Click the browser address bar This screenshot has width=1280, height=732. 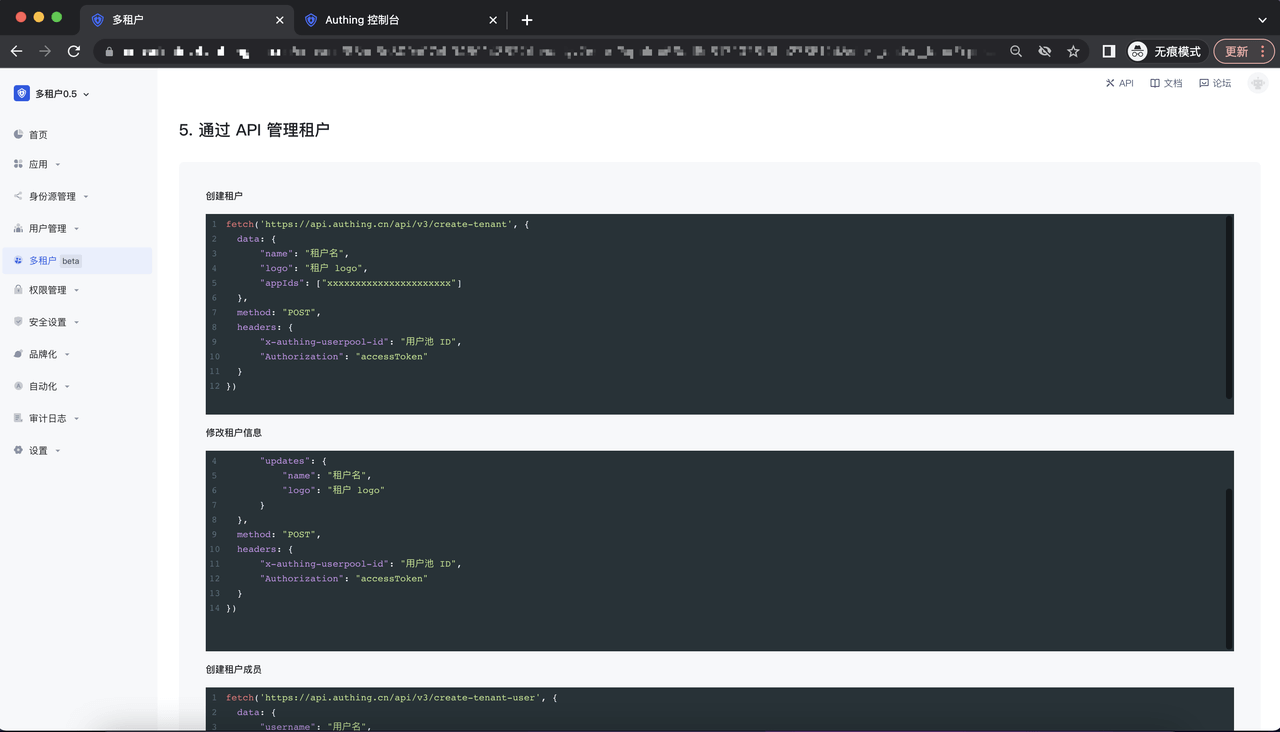click(x=550, y=51)
